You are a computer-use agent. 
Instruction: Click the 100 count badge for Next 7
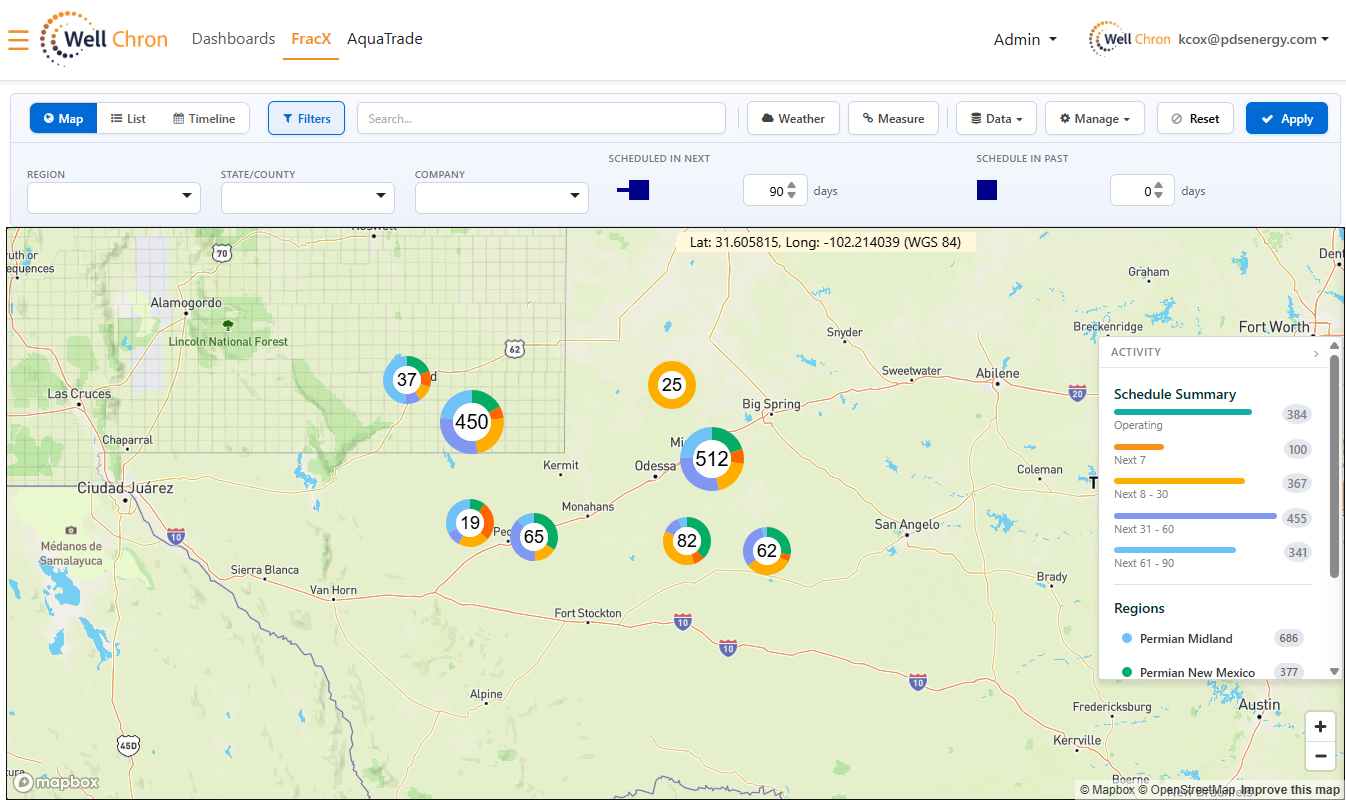[1297, 450]
